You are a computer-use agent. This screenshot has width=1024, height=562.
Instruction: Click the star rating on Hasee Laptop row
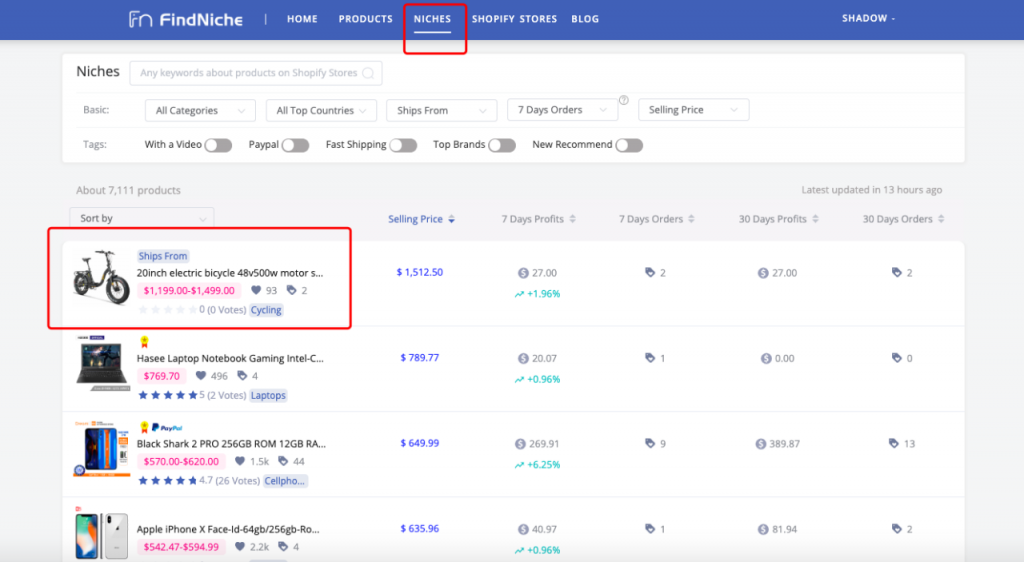[x=167, y=395]
